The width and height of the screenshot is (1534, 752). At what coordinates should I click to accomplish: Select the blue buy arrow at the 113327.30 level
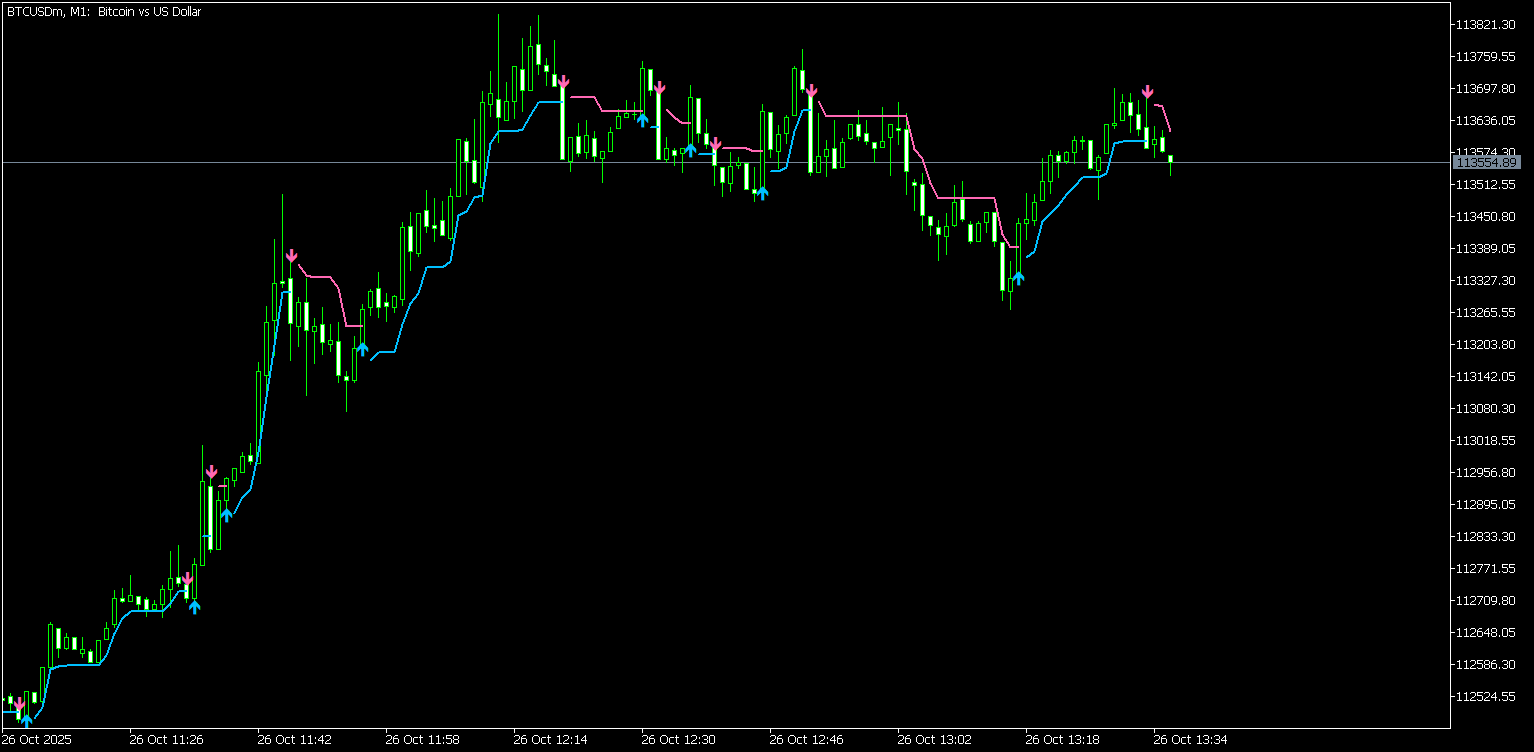click(1018, 277)
